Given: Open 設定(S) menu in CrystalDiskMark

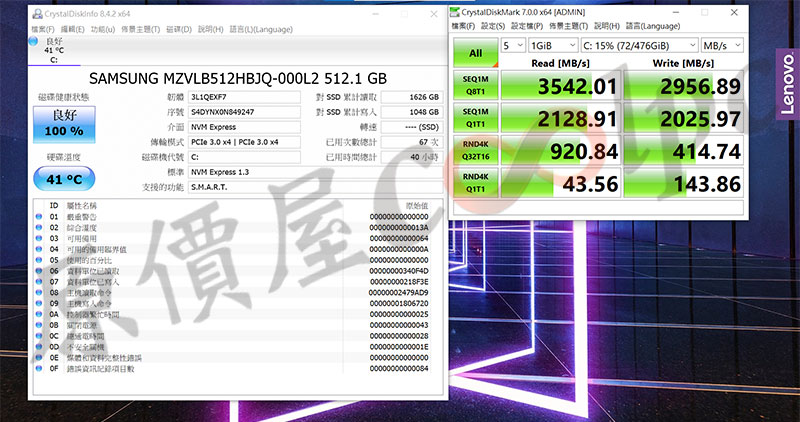Looking at the screenshot, I should (493, 26).
